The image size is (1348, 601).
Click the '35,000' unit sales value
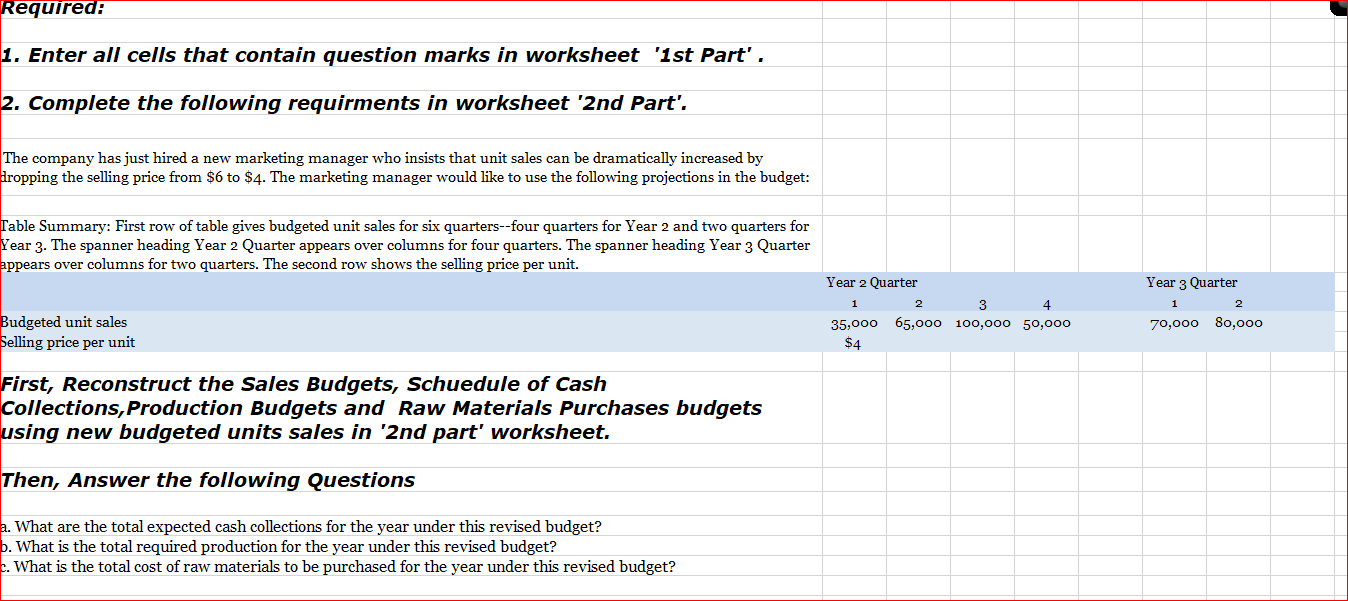[855, 322]
